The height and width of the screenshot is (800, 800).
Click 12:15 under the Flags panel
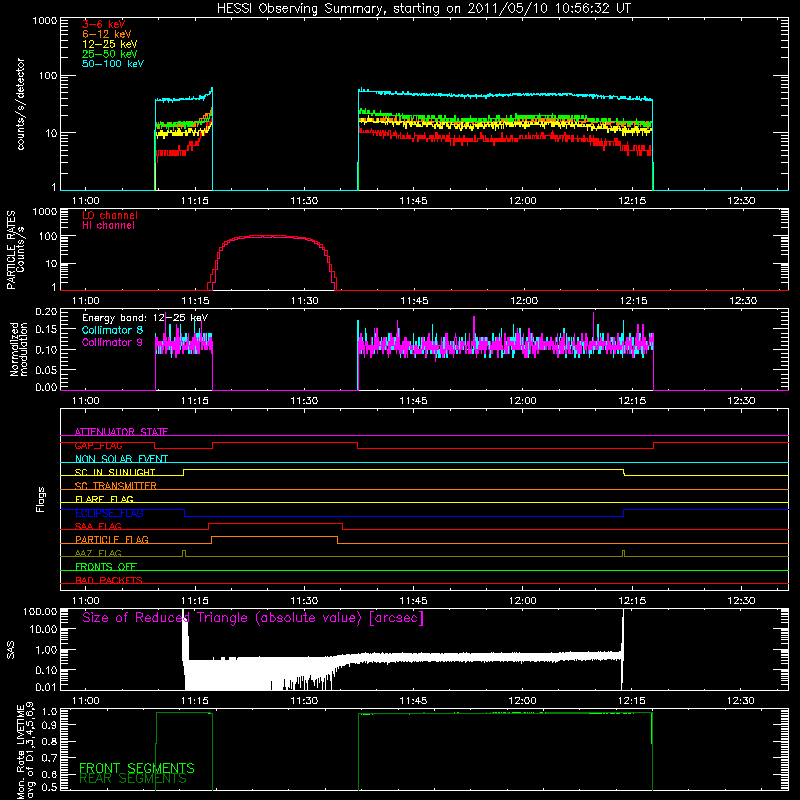coord(632,601)
